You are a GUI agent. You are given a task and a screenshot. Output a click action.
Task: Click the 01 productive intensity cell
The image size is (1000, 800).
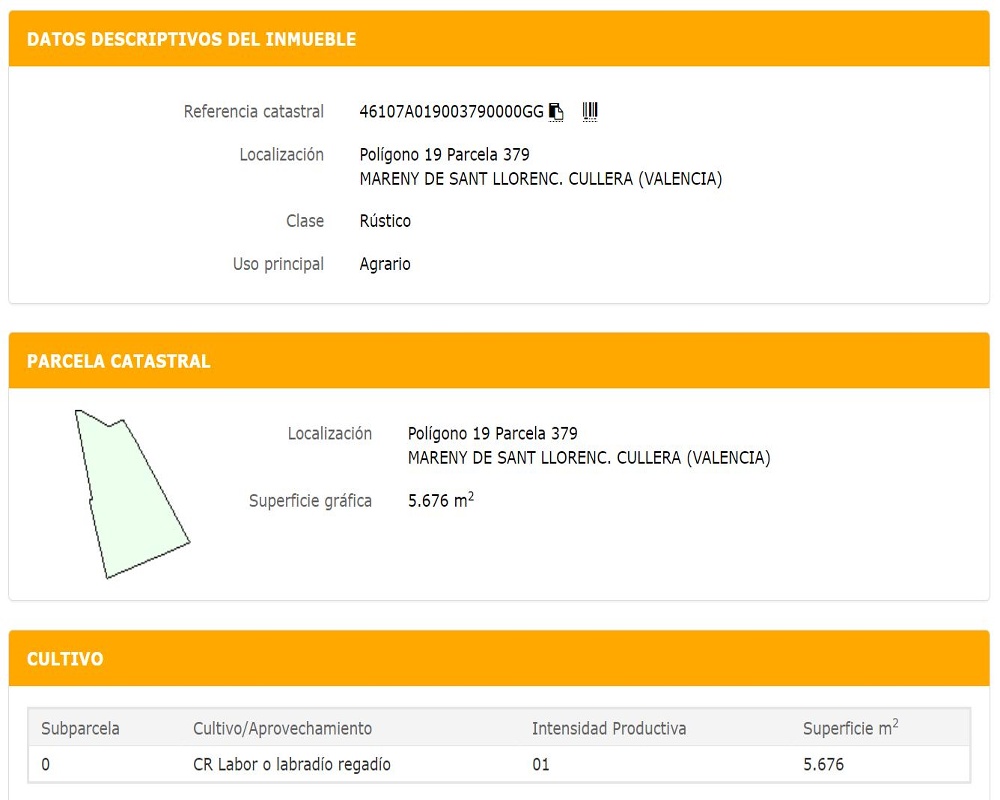[x=541, y=765]
